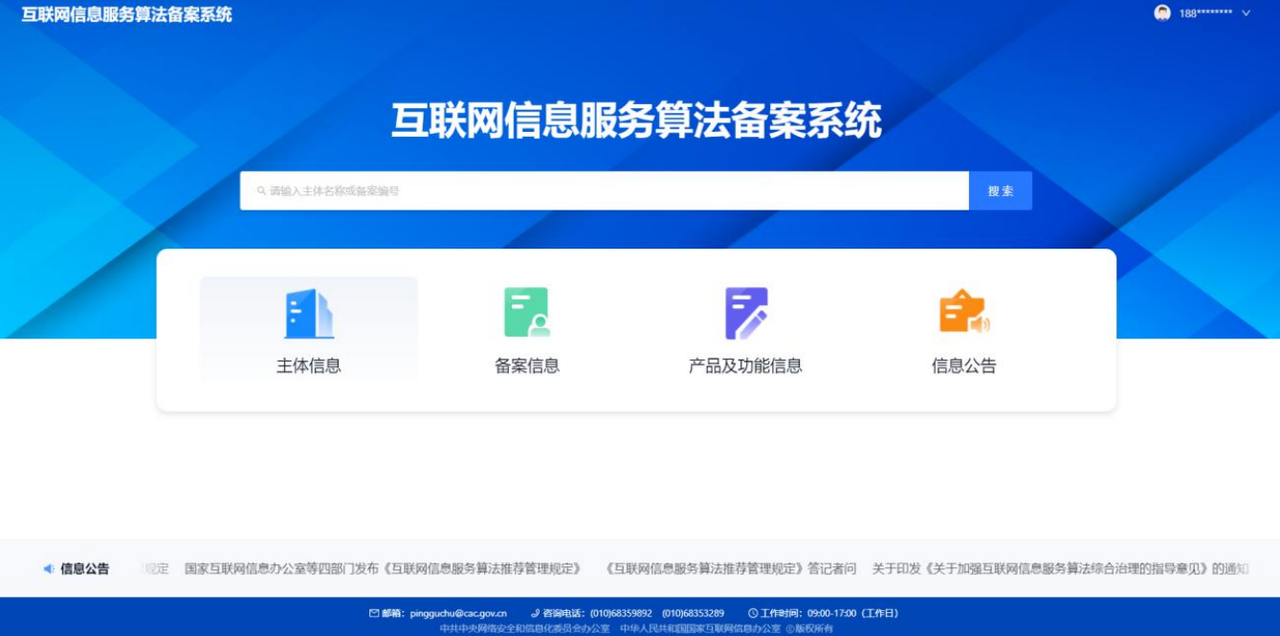This screenshot has width=1280, height=636.
Task: Click 中共中央网络安全和信息化委员会办公室 in the footer
Action: [525, 628]
